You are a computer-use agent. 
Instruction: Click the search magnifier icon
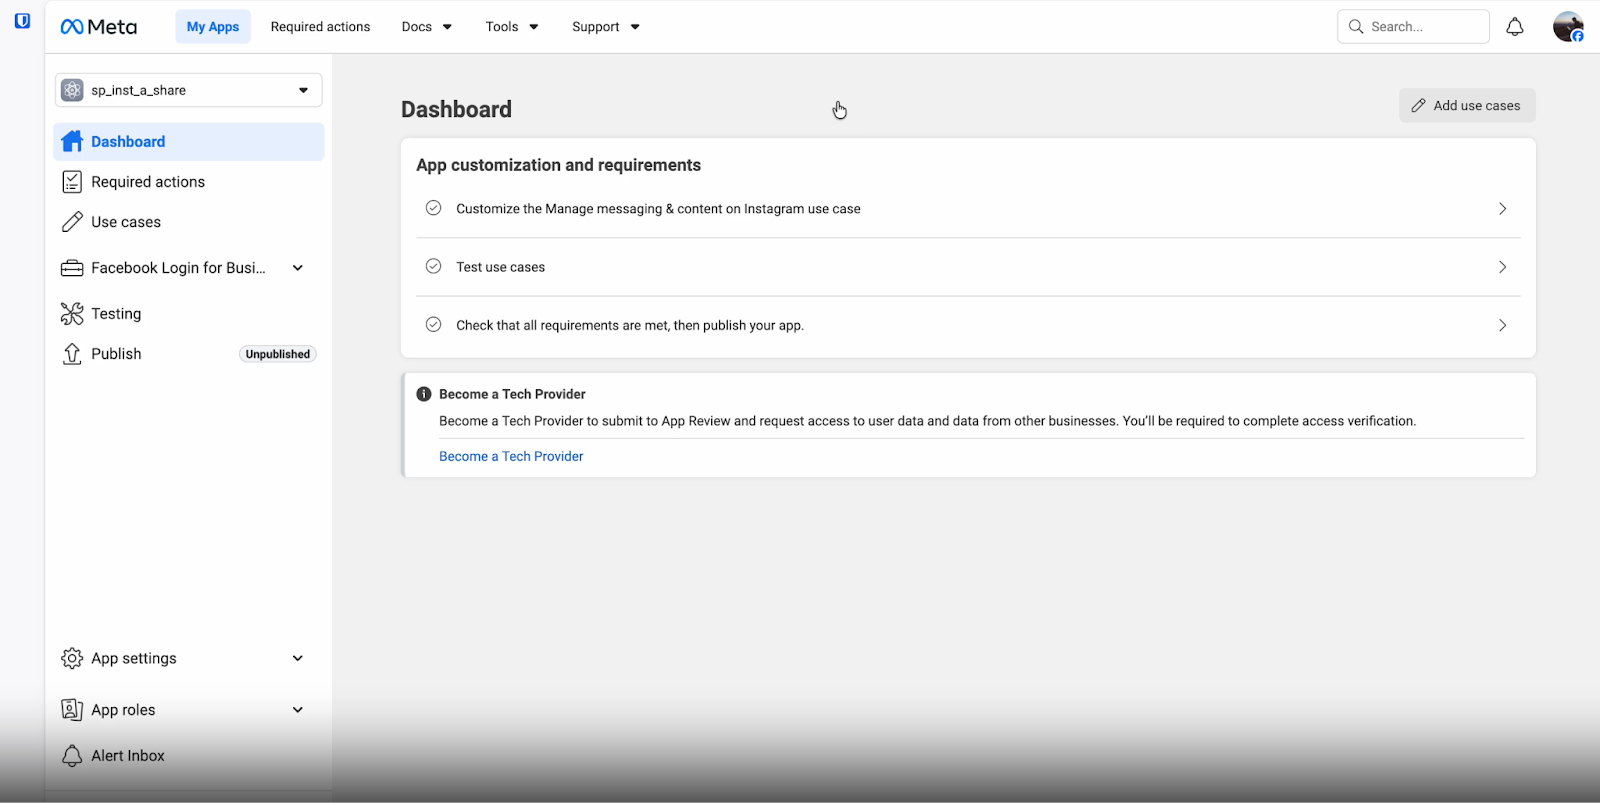1356,27
